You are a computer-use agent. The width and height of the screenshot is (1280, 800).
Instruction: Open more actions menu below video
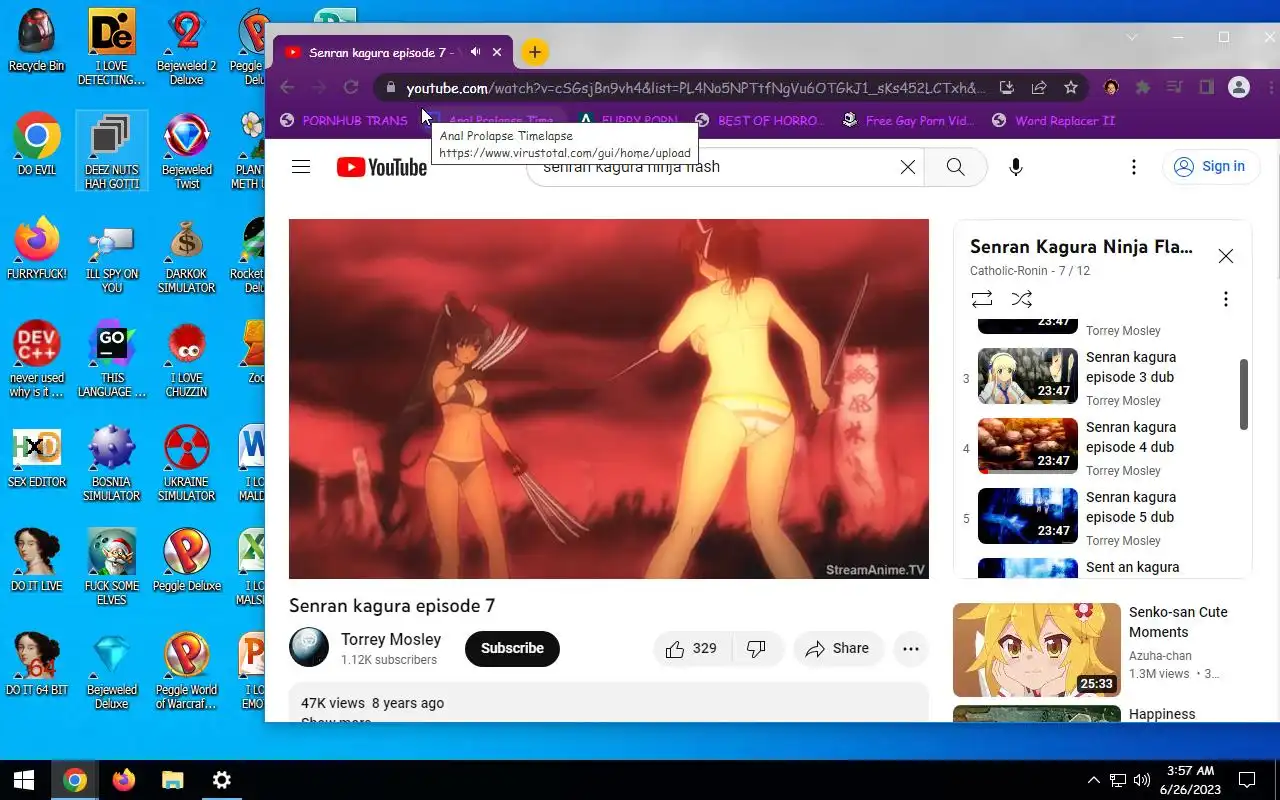[910, 648]
